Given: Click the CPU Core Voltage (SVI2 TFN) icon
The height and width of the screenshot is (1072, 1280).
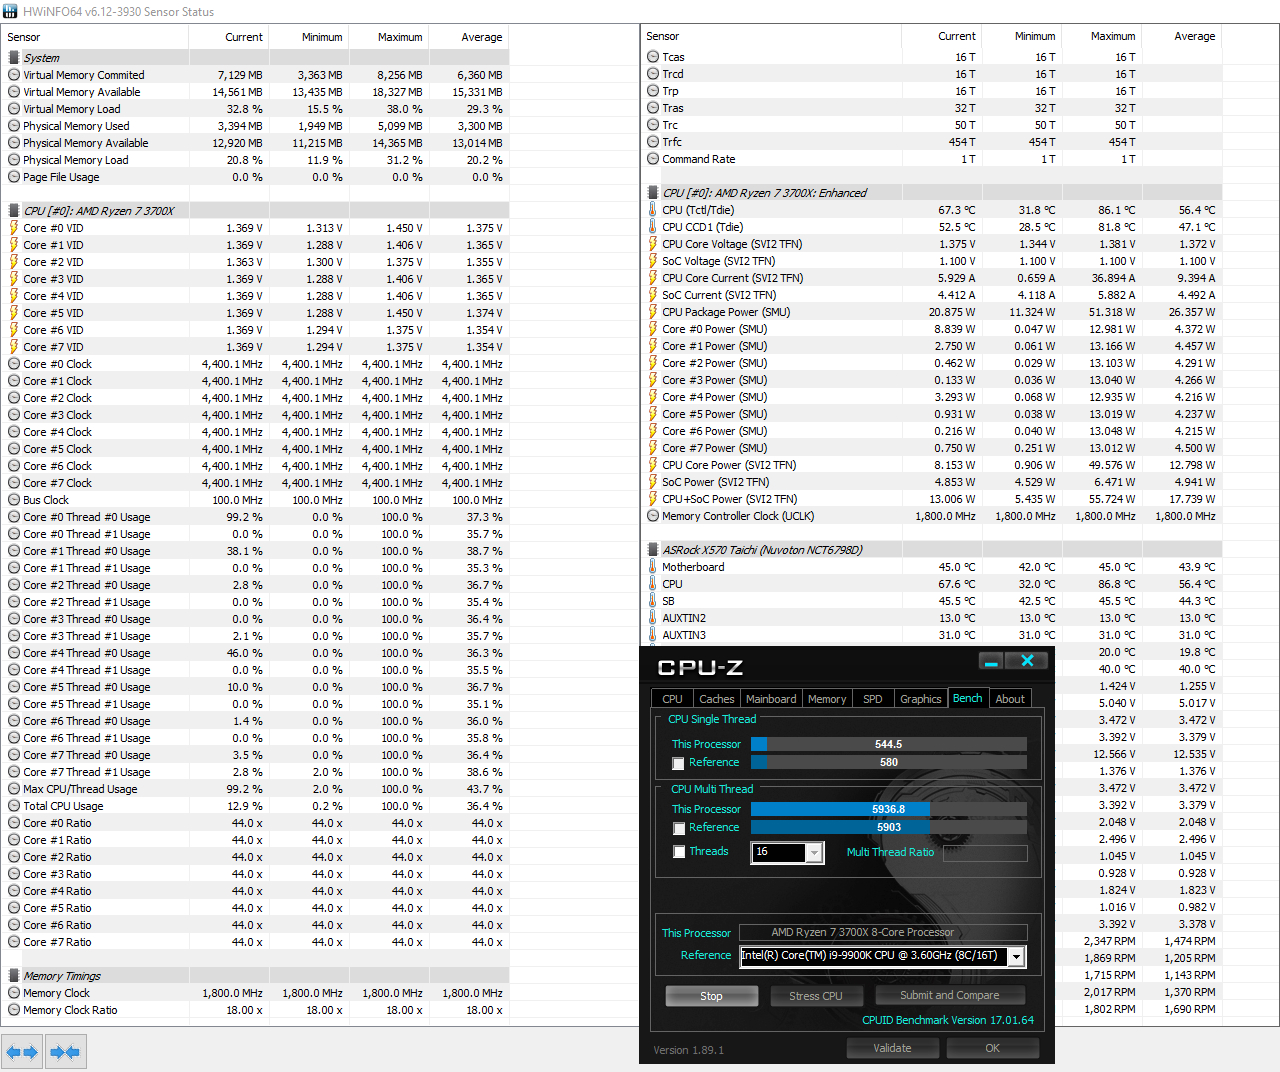Looking at the screenshot, I should 653,244.
